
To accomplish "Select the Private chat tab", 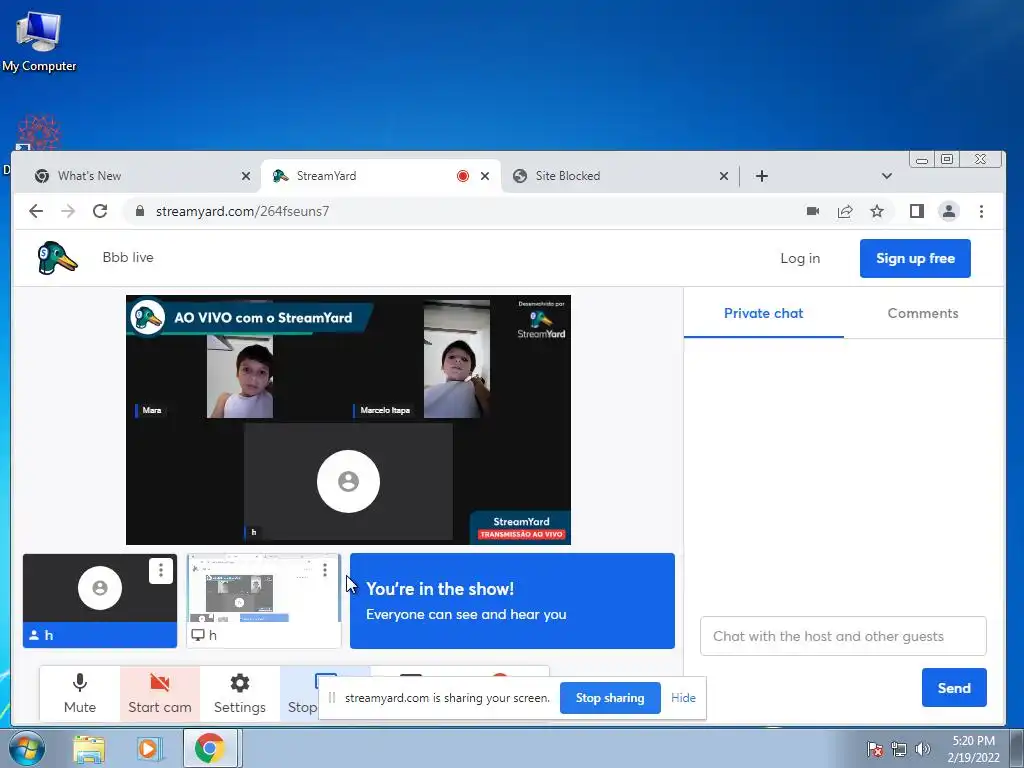I will click(x=763, y=313).
